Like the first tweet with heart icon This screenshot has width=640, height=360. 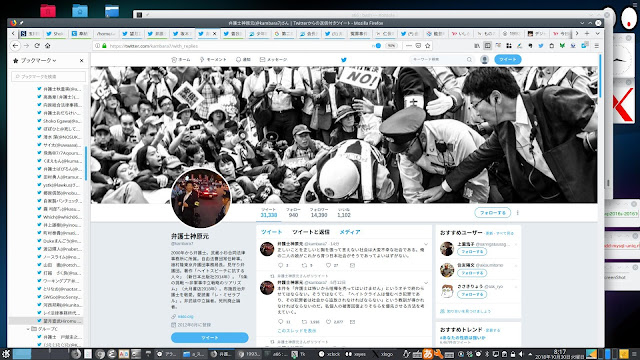coord(328,265)
